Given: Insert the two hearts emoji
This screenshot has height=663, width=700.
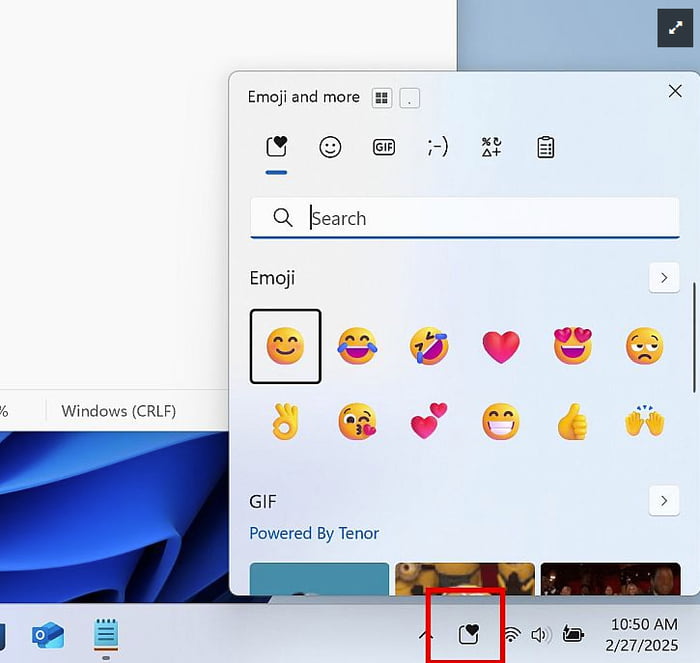Looking at the screenshot, I should point(429,421).
